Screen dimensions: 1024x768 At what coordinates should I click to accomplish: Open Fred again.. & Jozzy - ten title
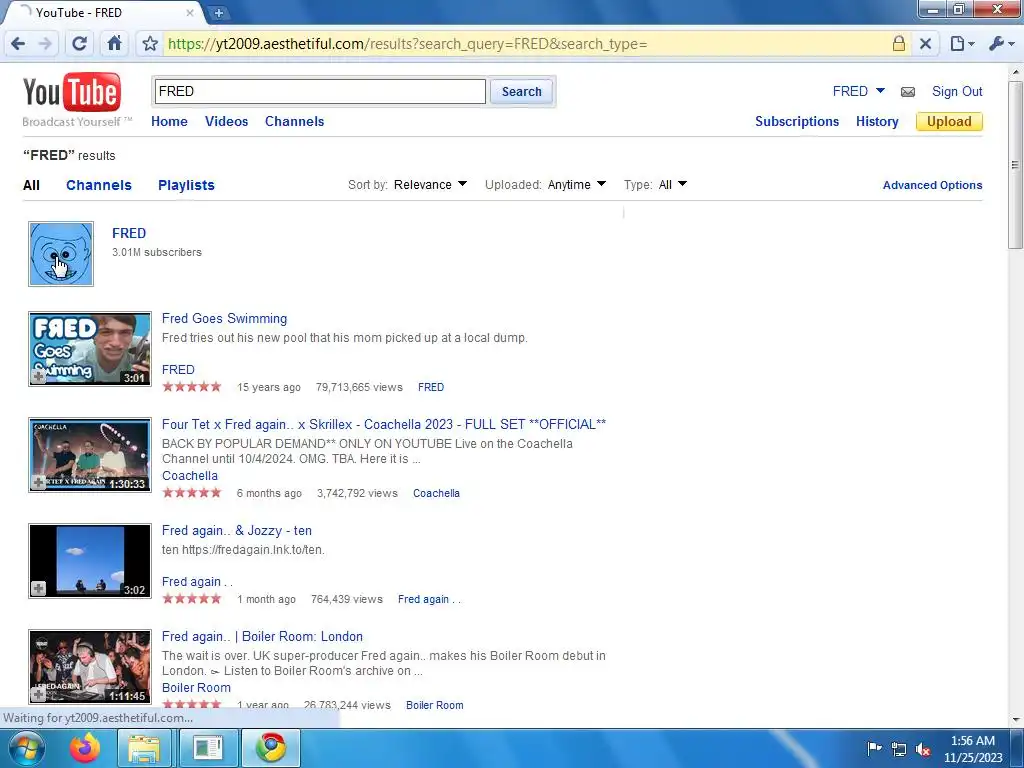pyautogui.click(x=236, y=530)
